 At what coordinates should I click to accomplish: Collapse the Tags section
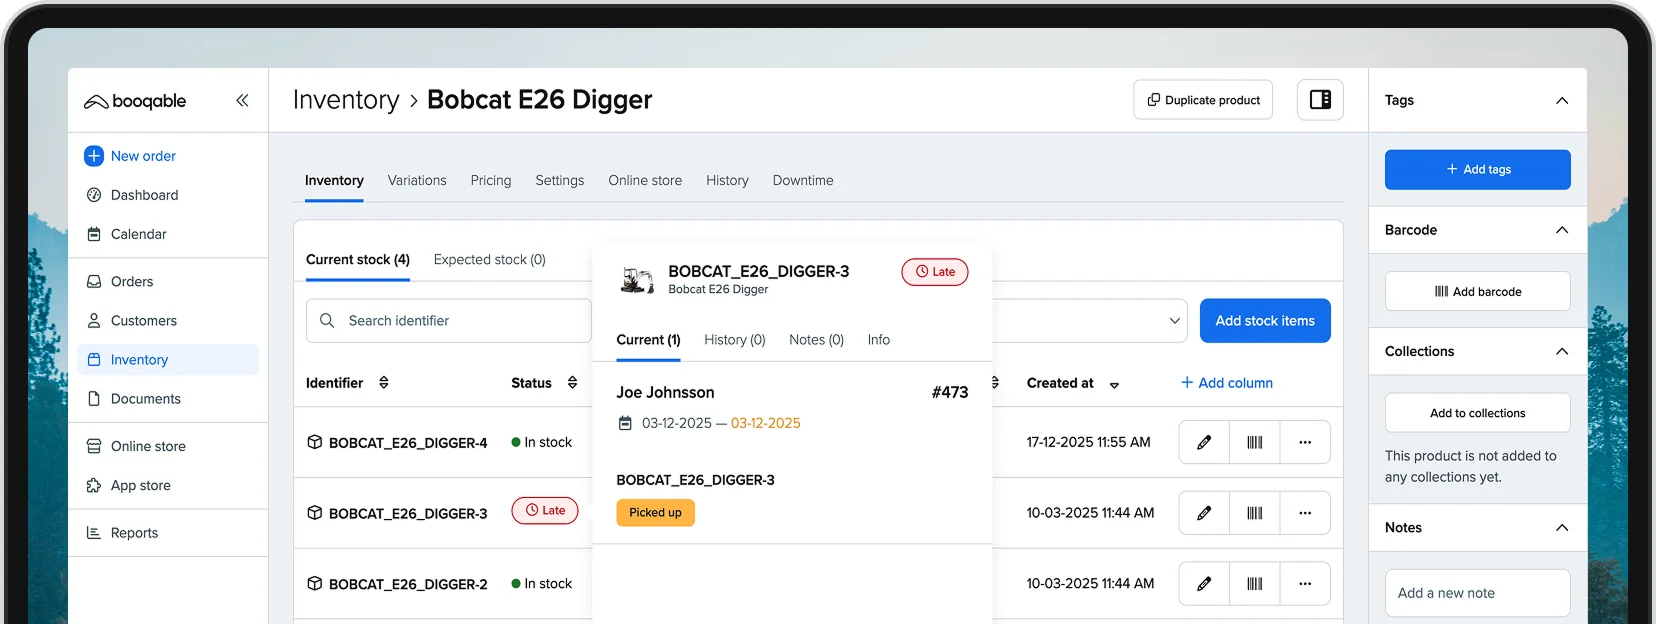tap(1561, 100)
